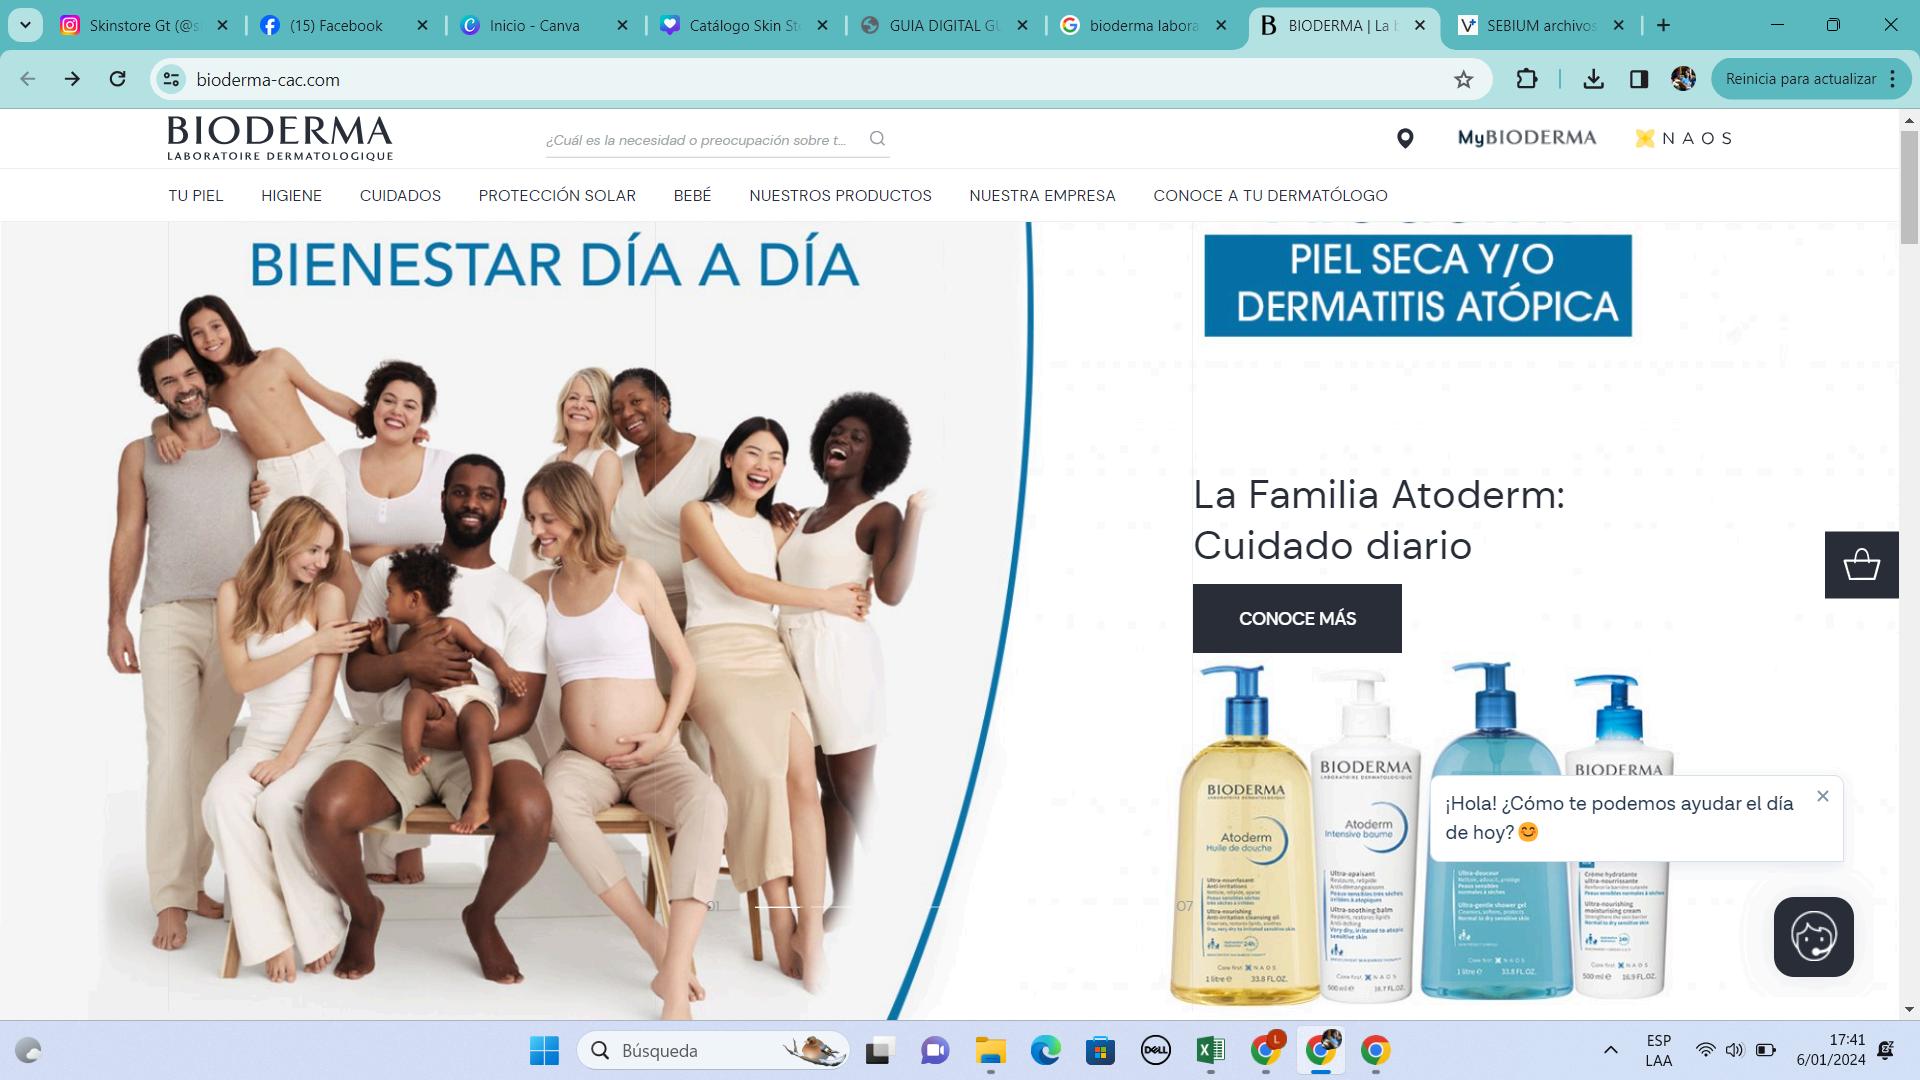This screenshot has height=1080, width=1920.
Task: Open Task View on taskbar
Action: [x=878, y=1050]
